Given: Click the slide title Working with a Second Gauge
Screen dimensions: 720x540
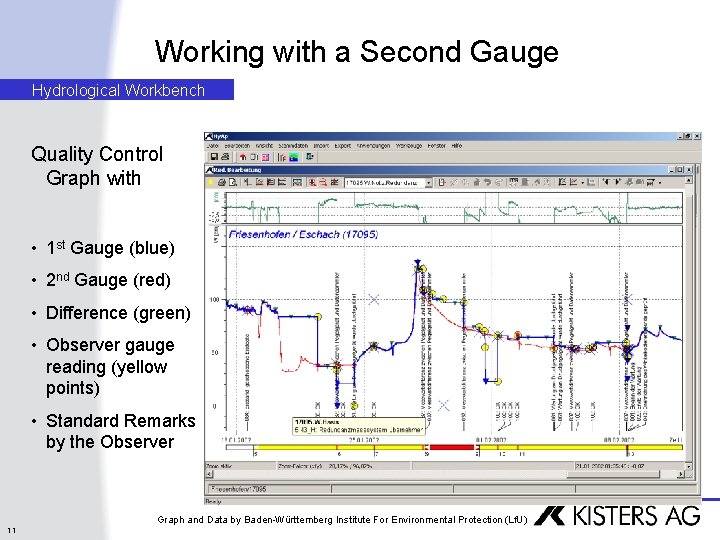Looking at the screenshot, I should pos(357,51).
